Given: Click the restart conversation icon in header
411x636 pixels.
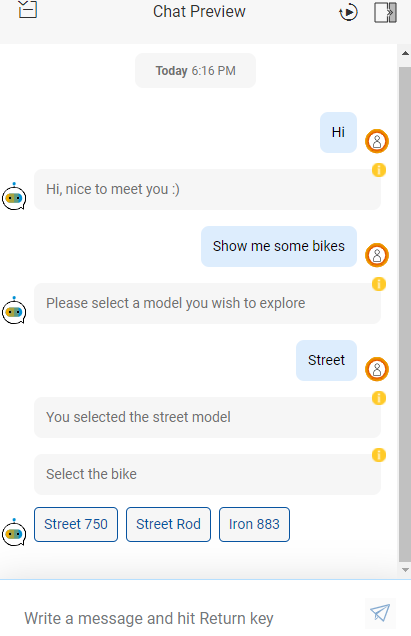Looking at the screenshot, I should tap(348, 12).
